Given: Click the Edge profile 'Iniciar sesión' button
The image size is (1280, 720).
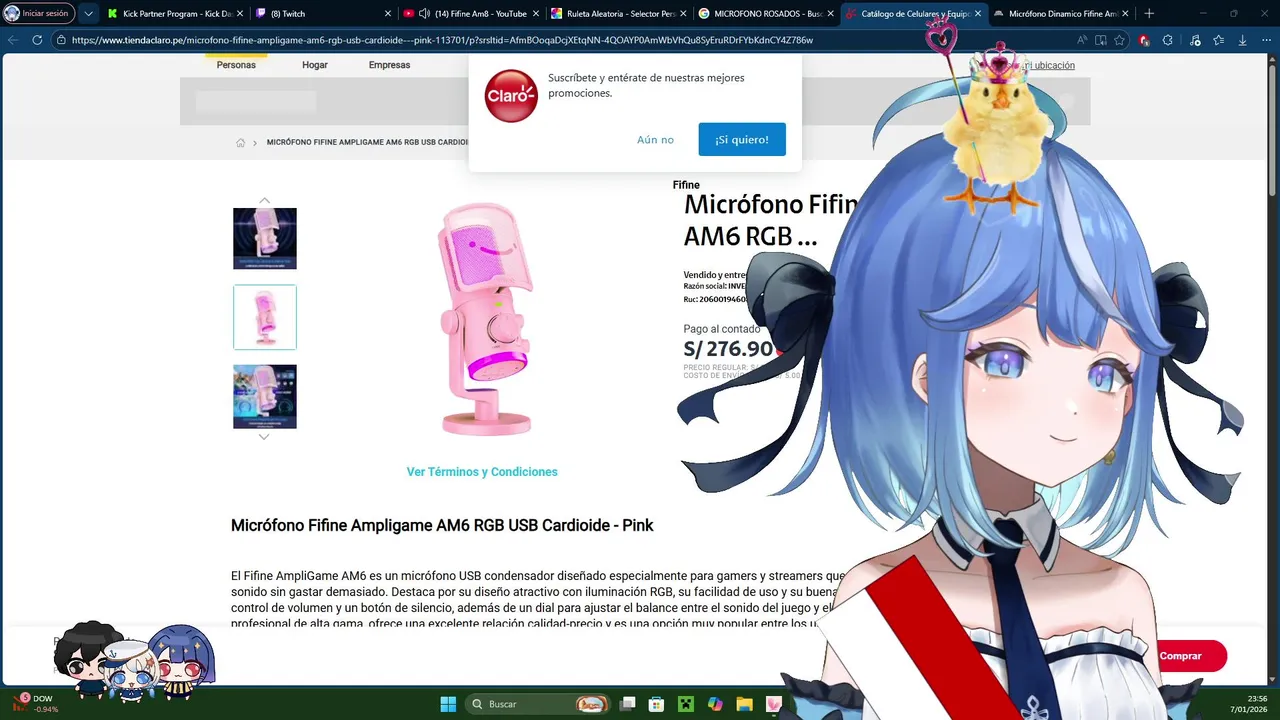Looking at the screenshot, I should [x=38, y=13].
